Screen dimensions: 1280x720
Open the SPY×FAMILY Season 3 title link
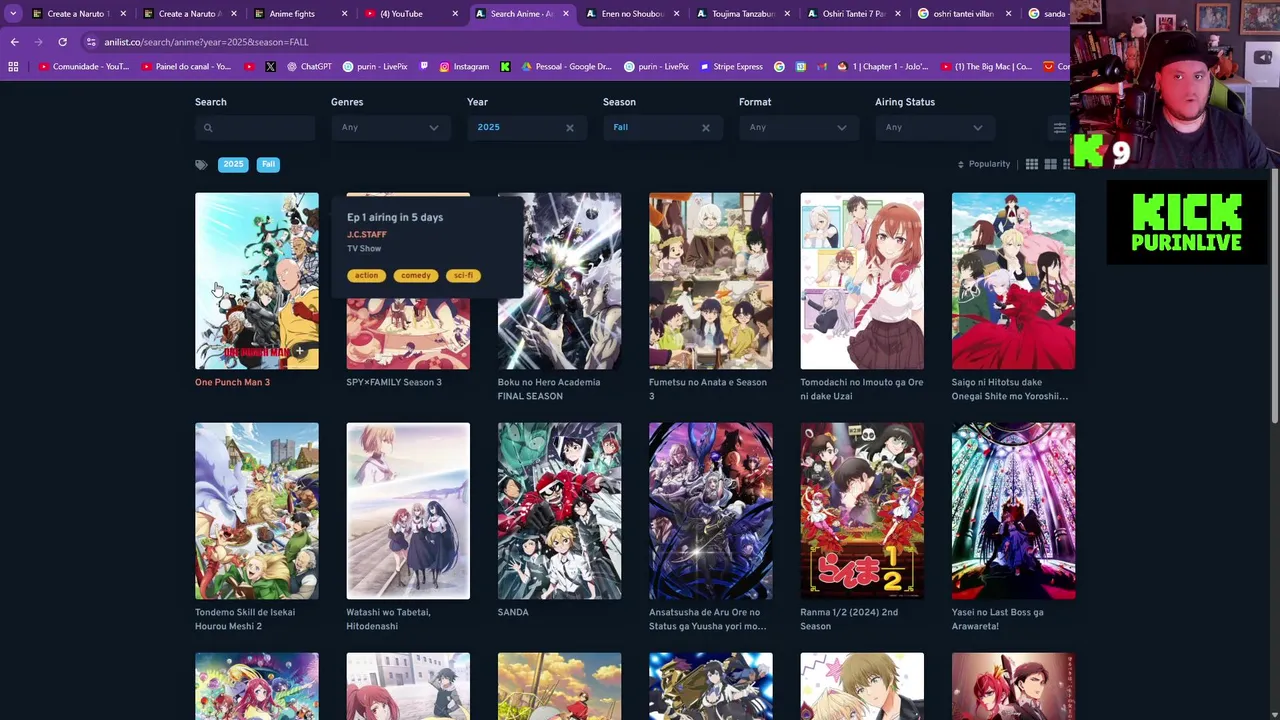pos(393,382)
